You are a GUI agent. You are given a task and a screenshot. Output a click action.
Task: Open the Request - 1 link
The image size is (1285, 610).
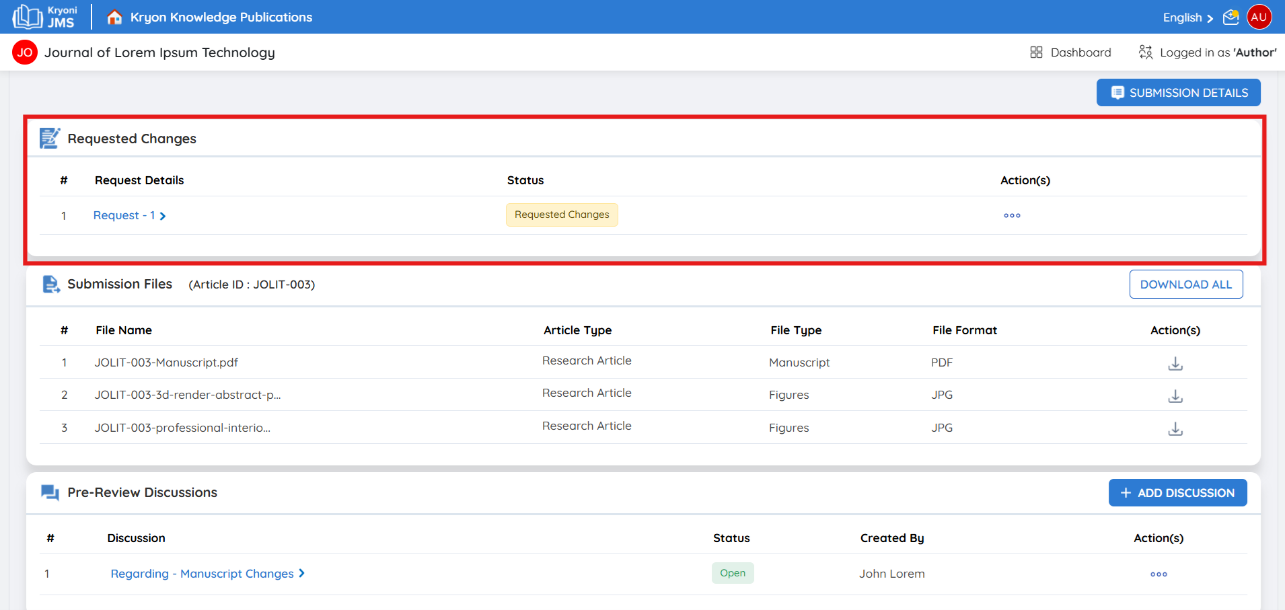tap(124, 215)
